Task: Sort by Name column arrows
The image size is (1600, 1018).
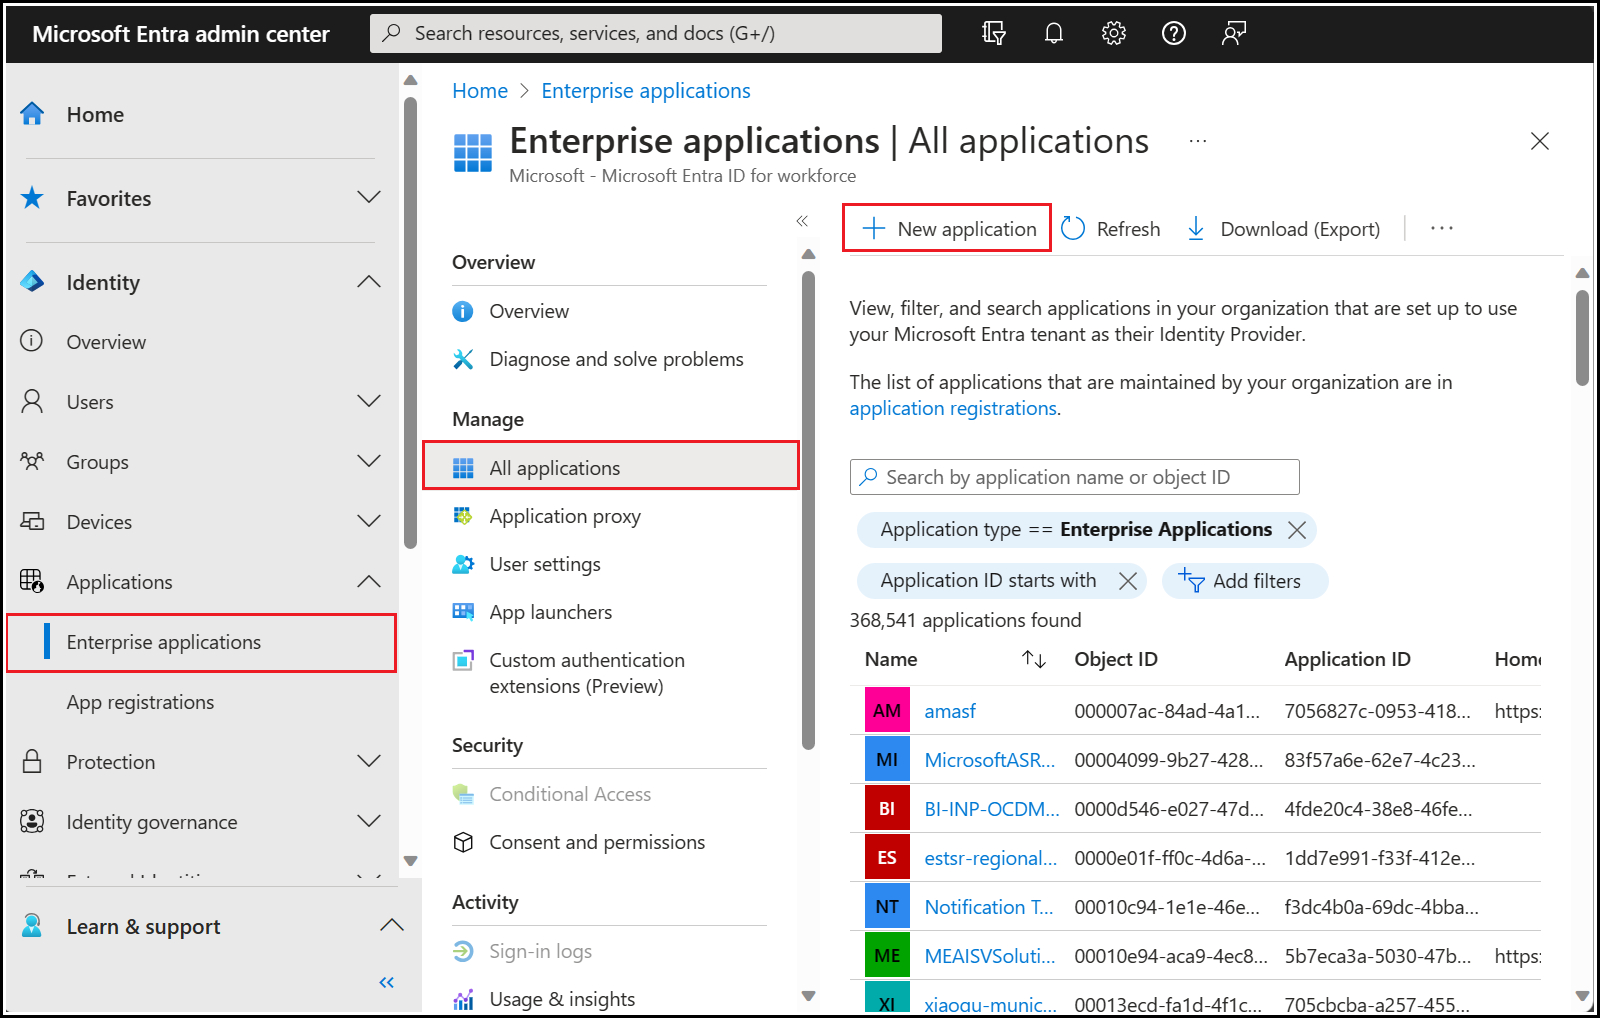Action: point(1033,660)
